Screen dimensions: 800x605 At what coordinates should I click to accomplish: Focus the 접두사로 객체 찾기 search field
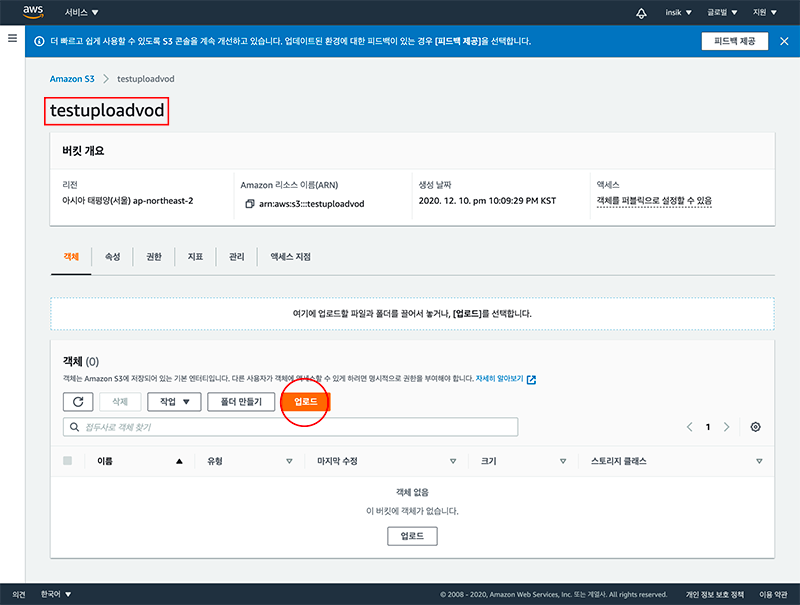point(291,427)
